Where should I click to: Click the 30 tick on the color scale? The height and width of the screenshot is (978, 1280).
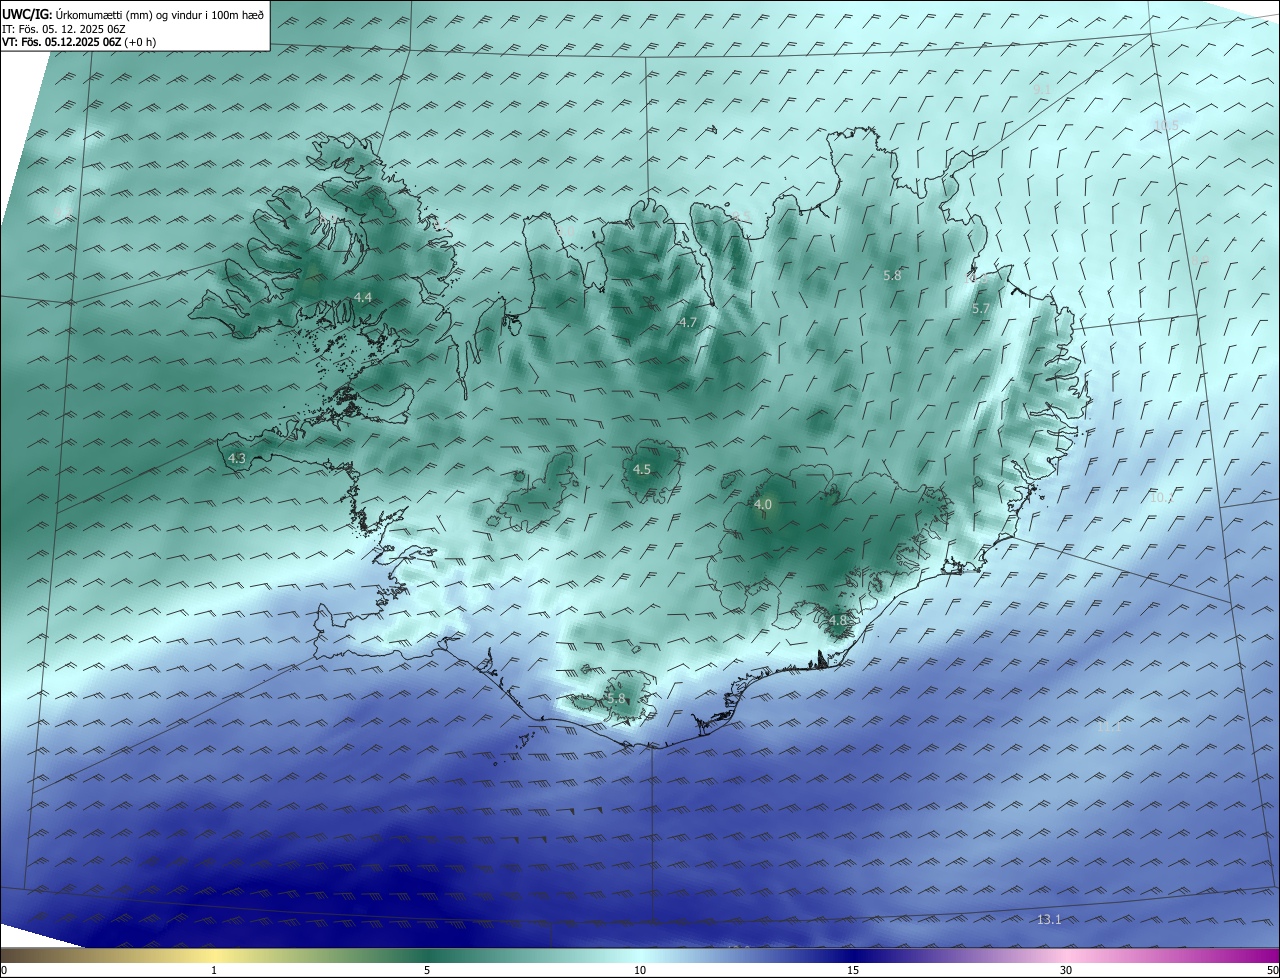1066,970
